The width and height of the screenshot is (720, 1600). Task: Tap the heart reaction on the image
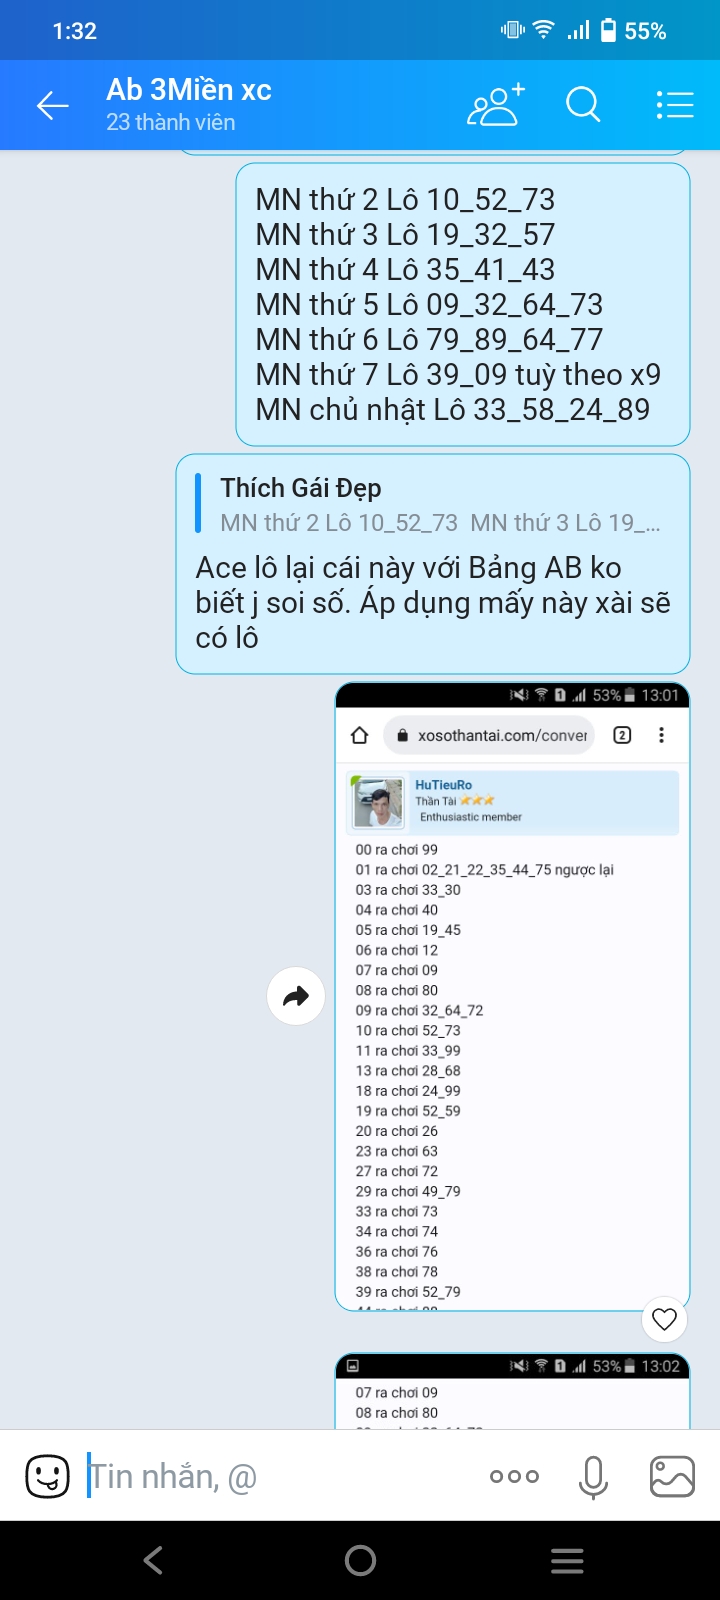coord(664,1319)
